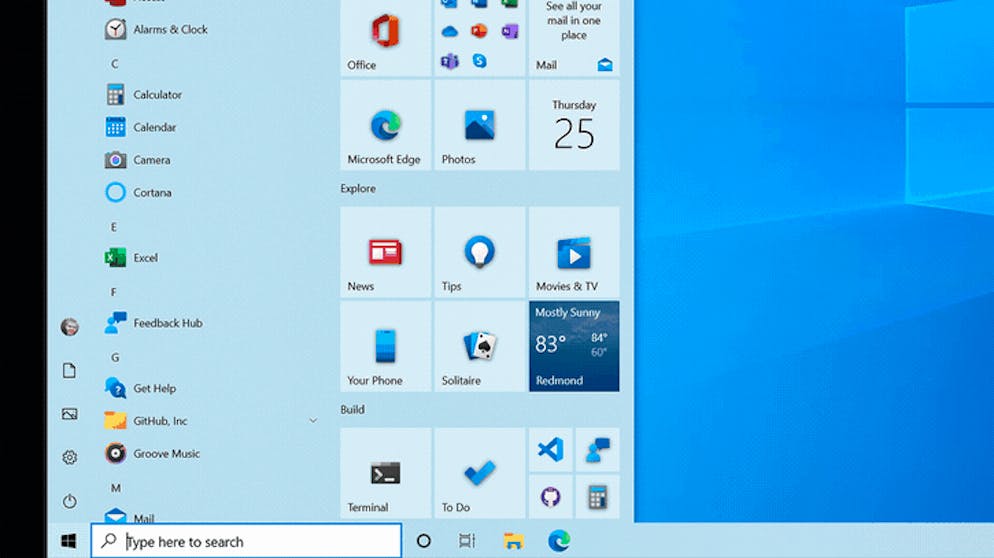994x558 pixels.
Task: Open the small Visual Studio Code tile
Action: tap(551, 450)
